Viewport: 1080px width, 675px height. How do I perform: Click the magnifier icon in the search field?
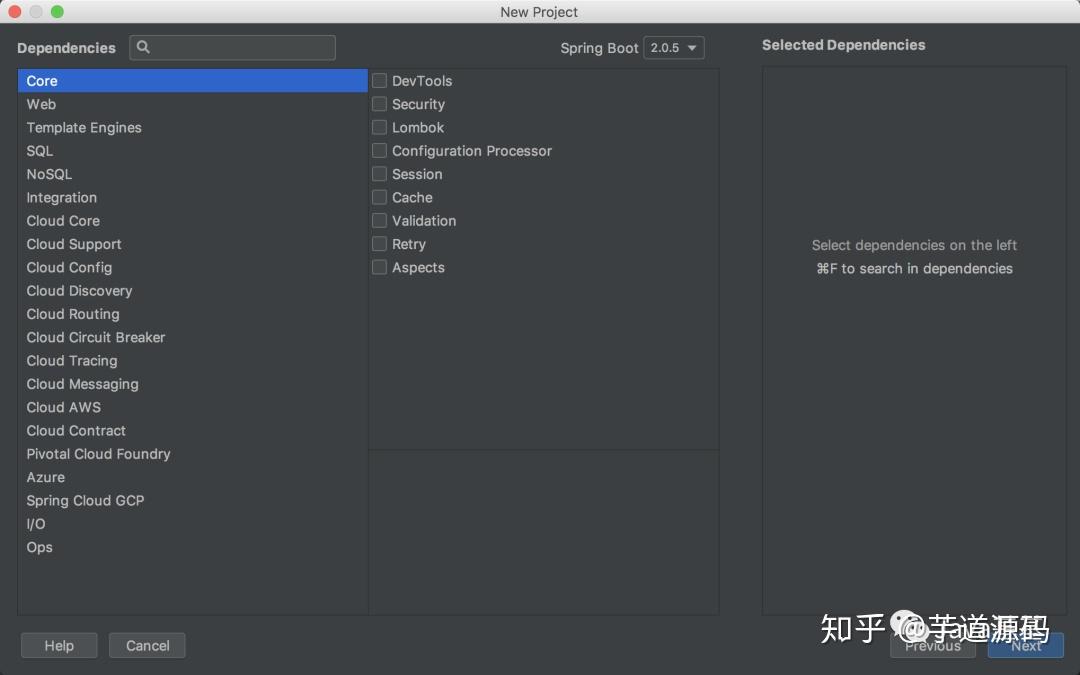pos(142,47)
